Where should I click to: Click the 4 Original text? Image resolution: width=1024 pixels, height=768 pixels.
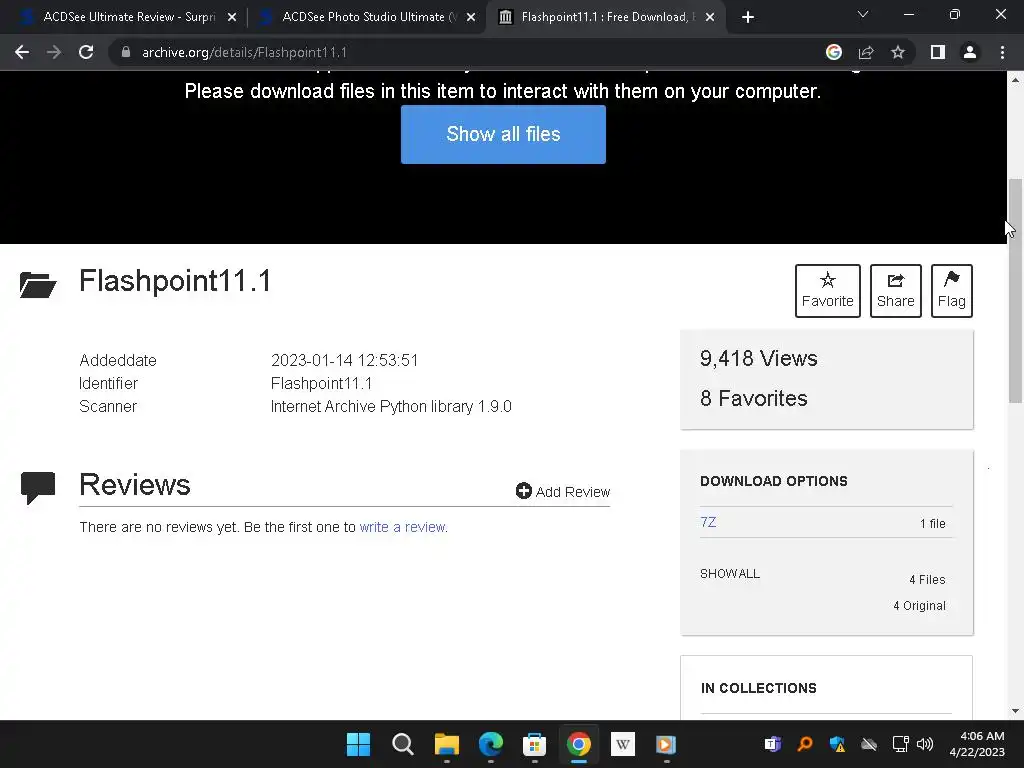tap(919, 606)
